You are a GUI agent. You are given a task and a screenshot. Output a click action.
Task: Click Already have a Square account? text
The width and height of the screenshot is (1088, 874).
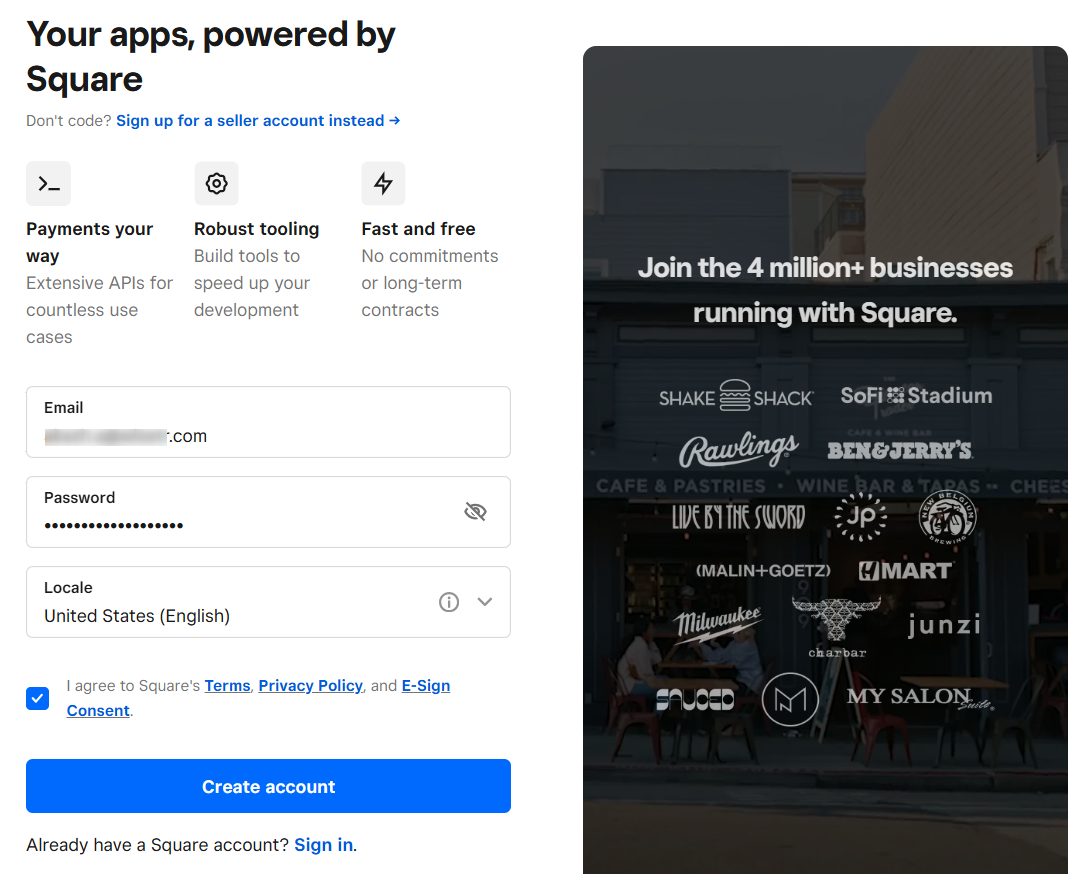point(158,845)
